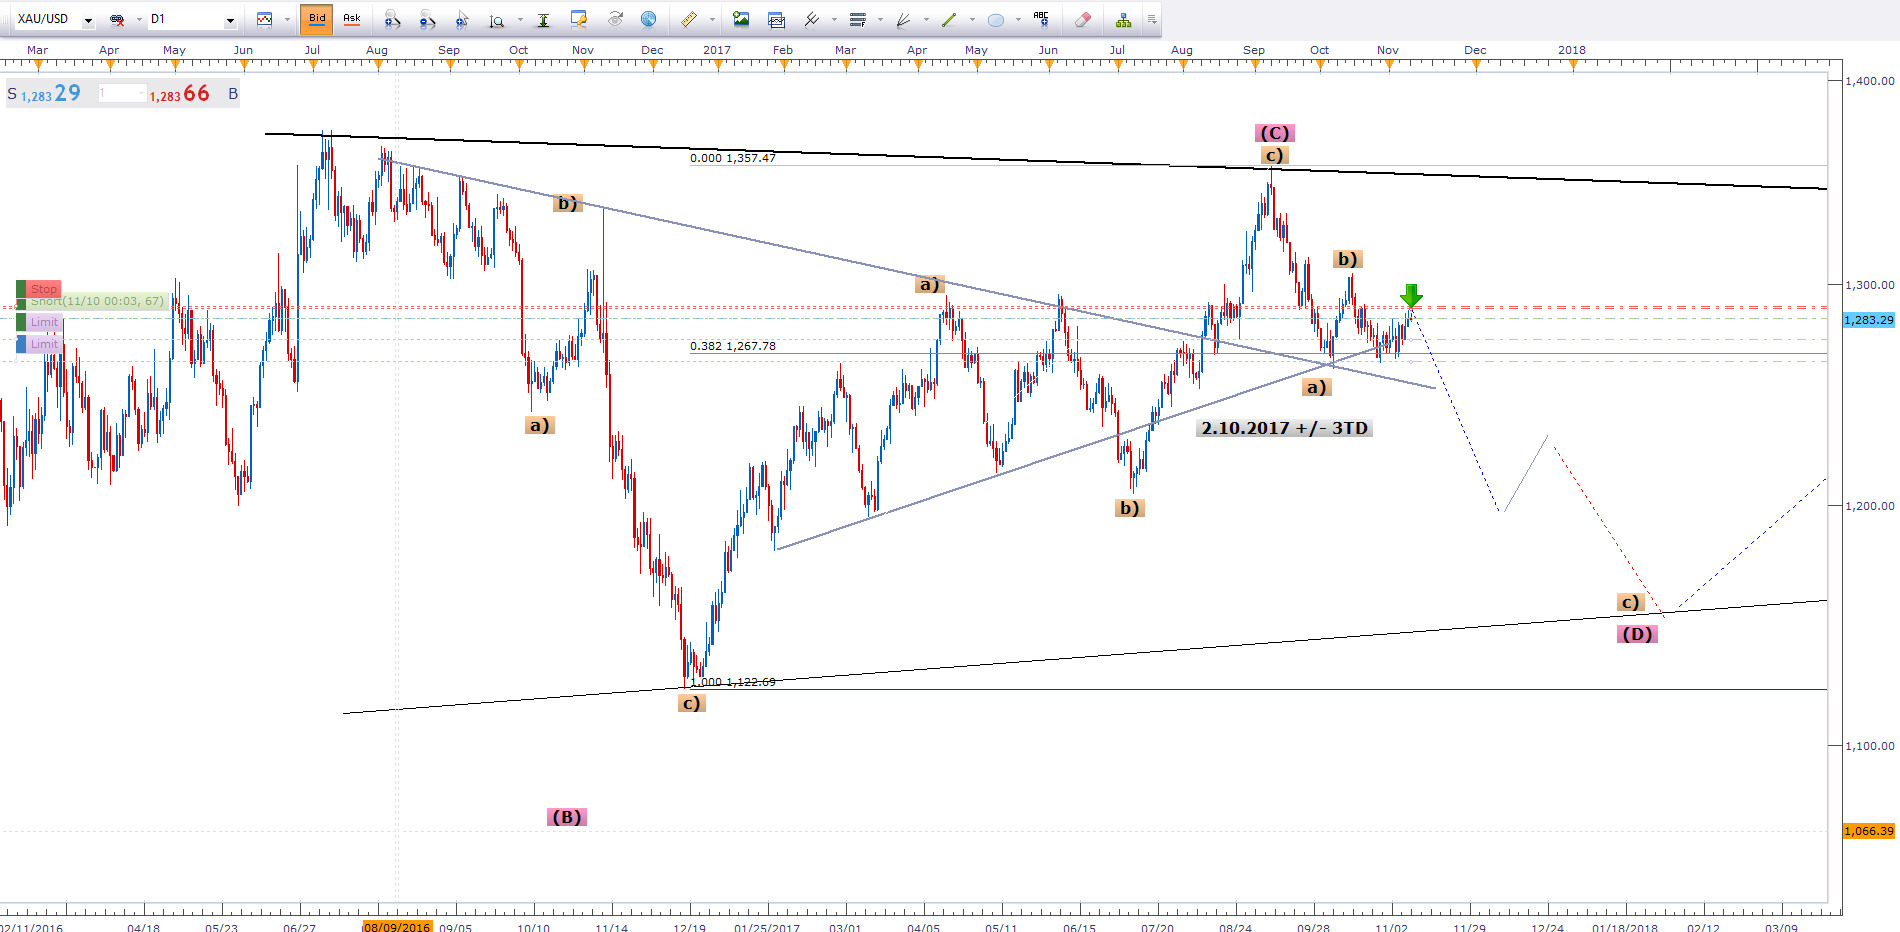
Task: Toggle the Ask price display
Action: point(352,19)
